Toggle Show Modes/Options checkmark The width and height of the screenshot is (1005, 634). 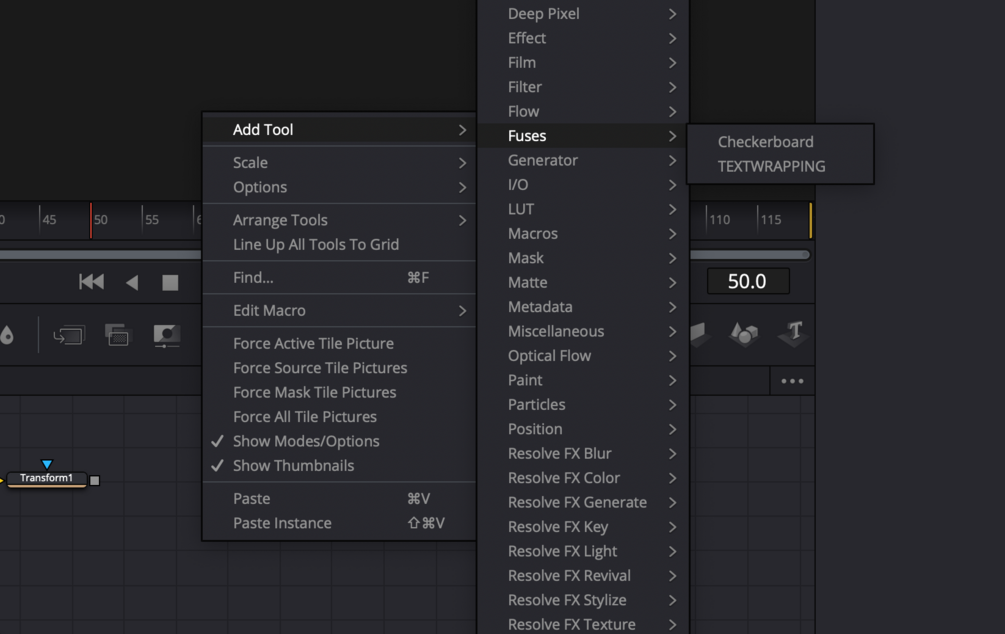coord(306,441)
